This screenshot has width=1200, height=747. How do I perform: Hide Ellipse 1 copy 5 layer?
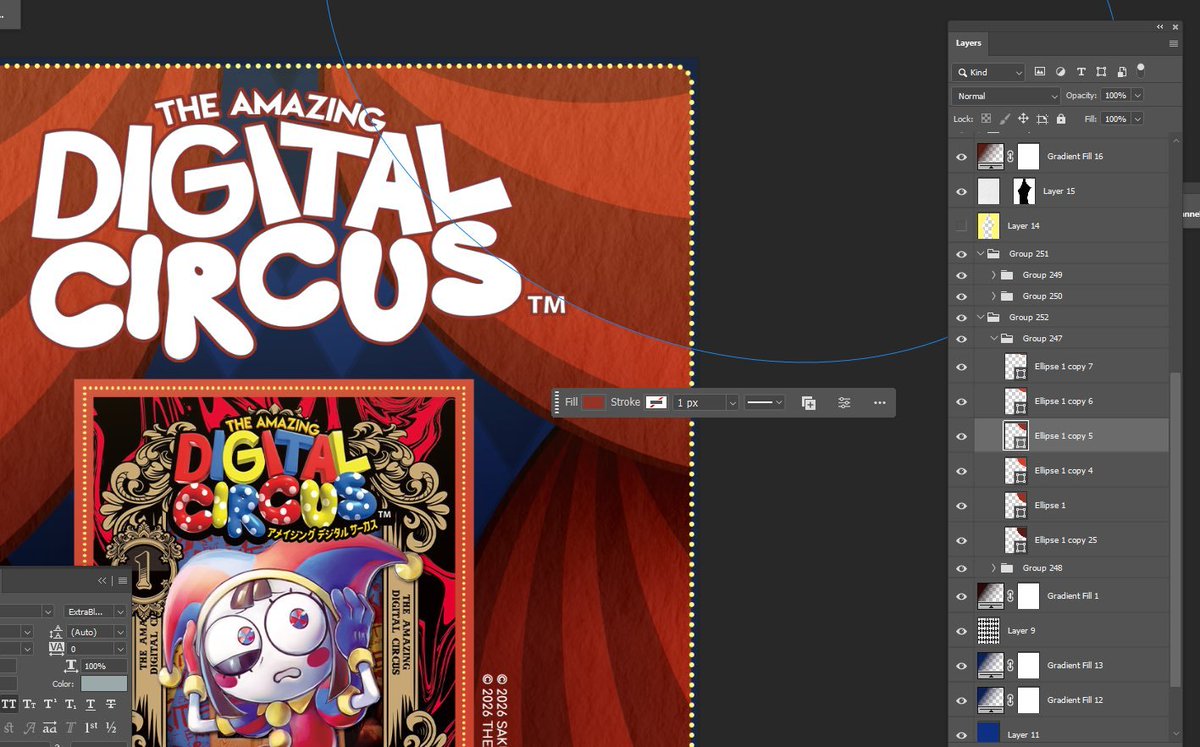pos(961,436)
